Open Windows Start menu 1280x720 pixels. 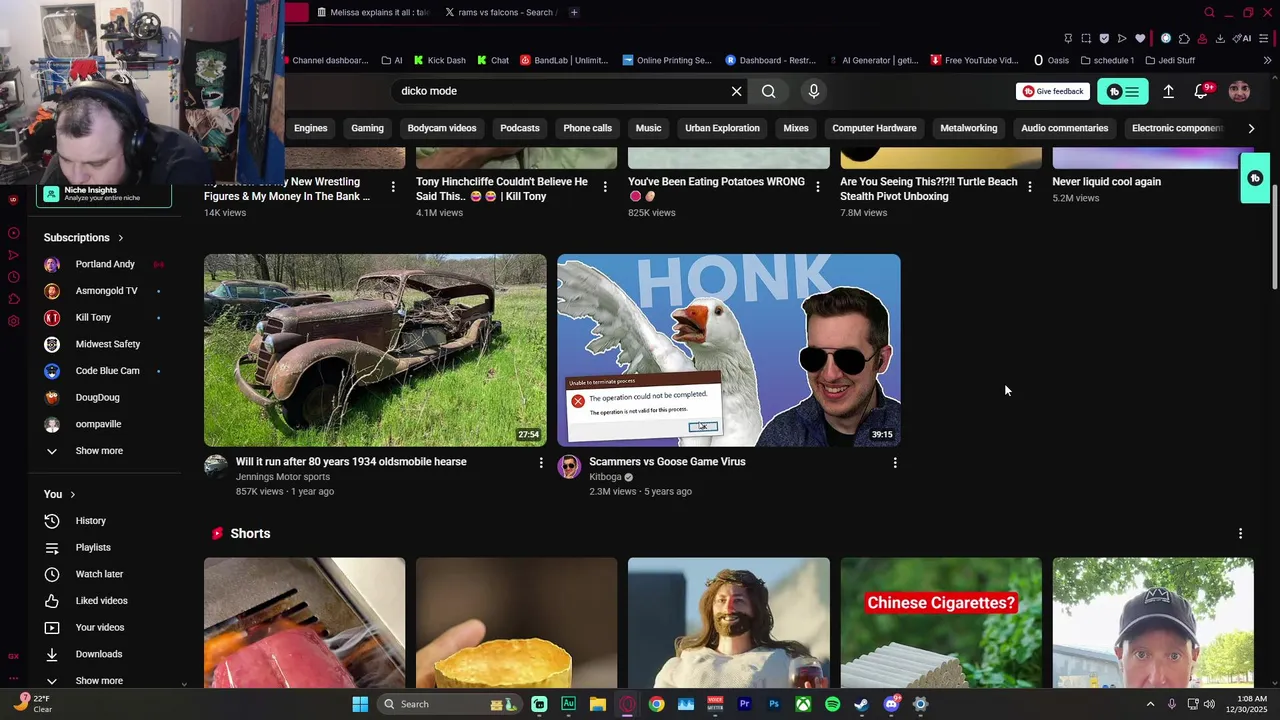(x=360, y=704)
